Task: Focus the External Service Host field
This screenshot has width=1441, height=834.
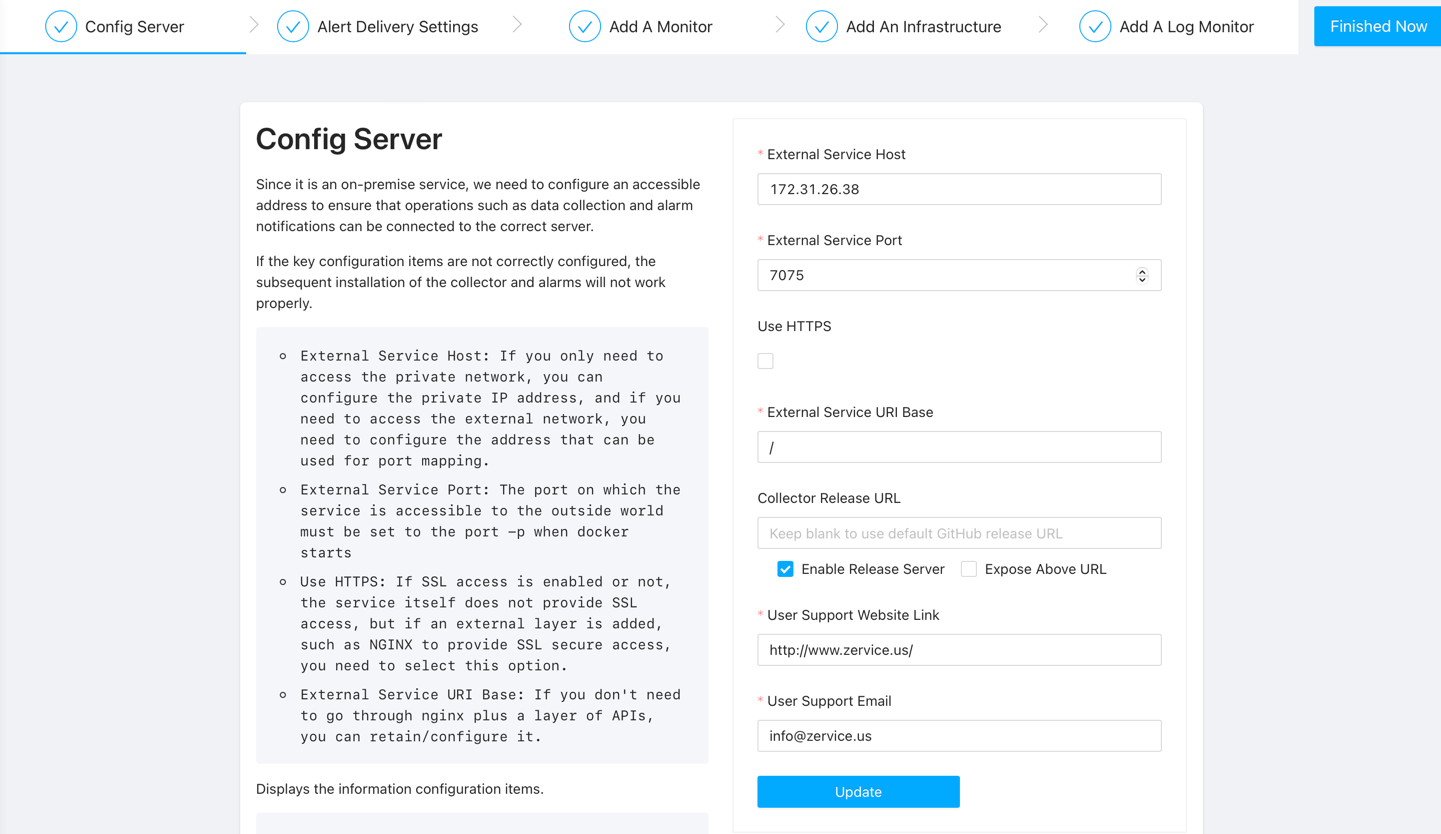Action: pos(958,189)
